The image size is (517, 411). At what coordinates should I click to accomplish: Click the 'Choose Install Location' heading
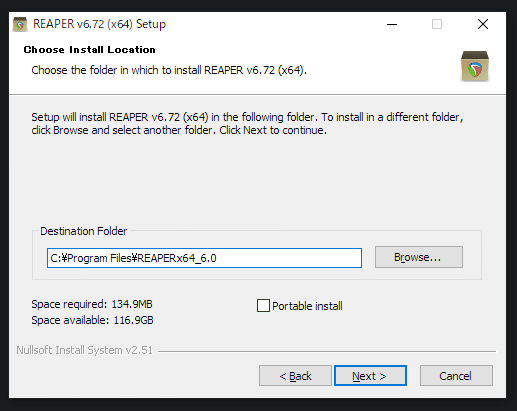tap(89, 50)
